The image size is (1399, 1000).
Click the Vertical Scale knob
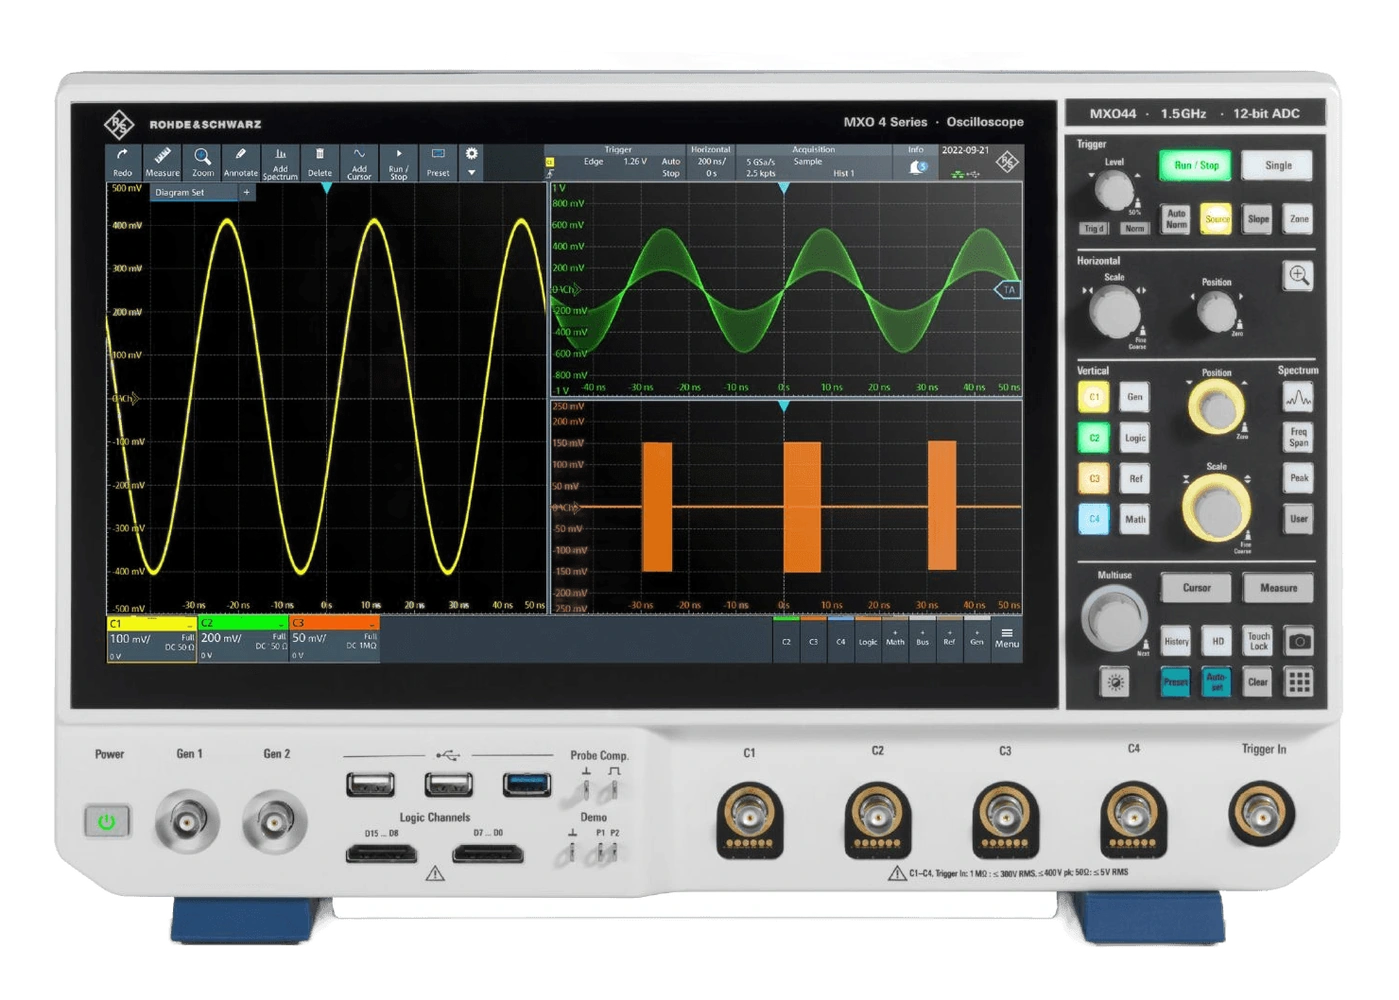point(1217,509)
